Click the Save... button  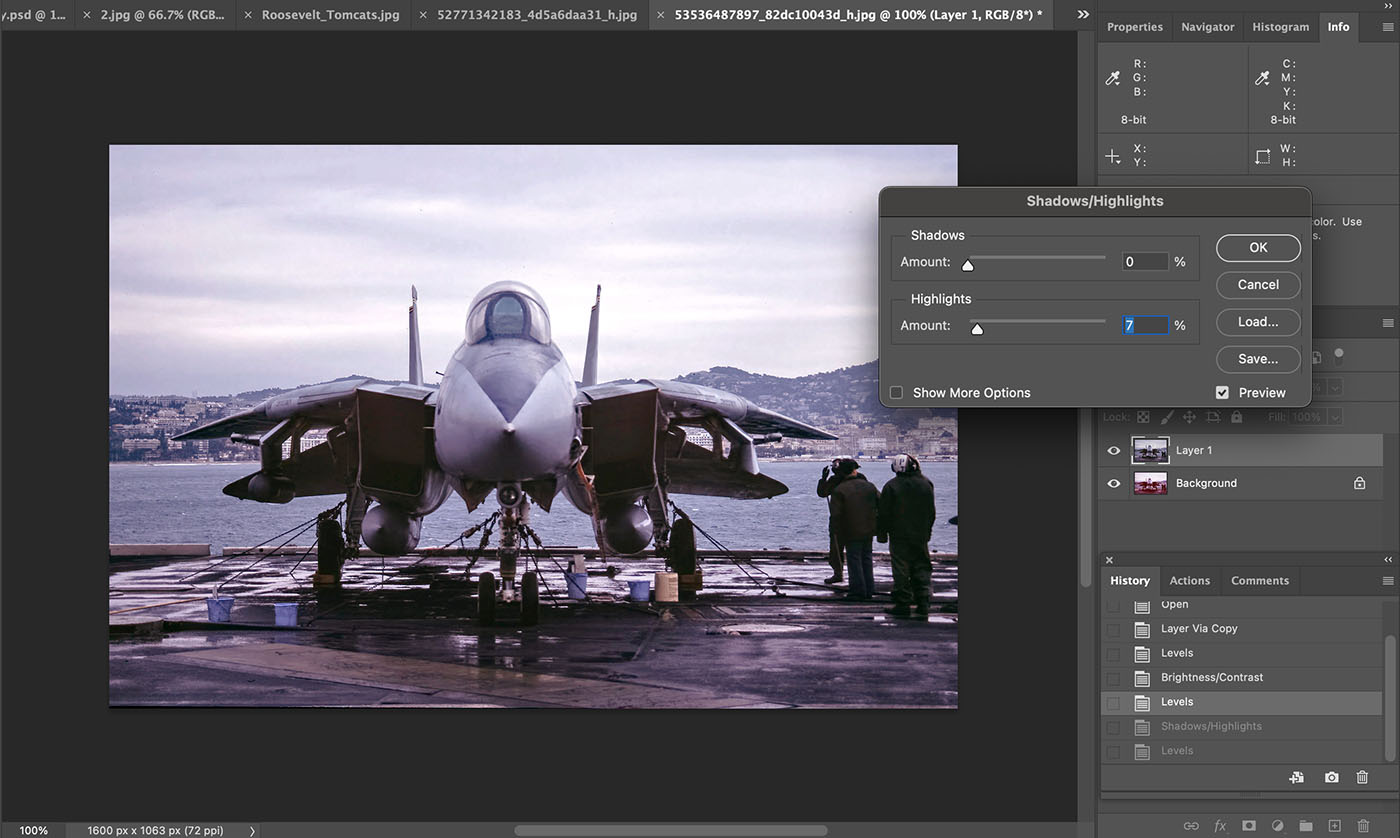click(1258, 359)
